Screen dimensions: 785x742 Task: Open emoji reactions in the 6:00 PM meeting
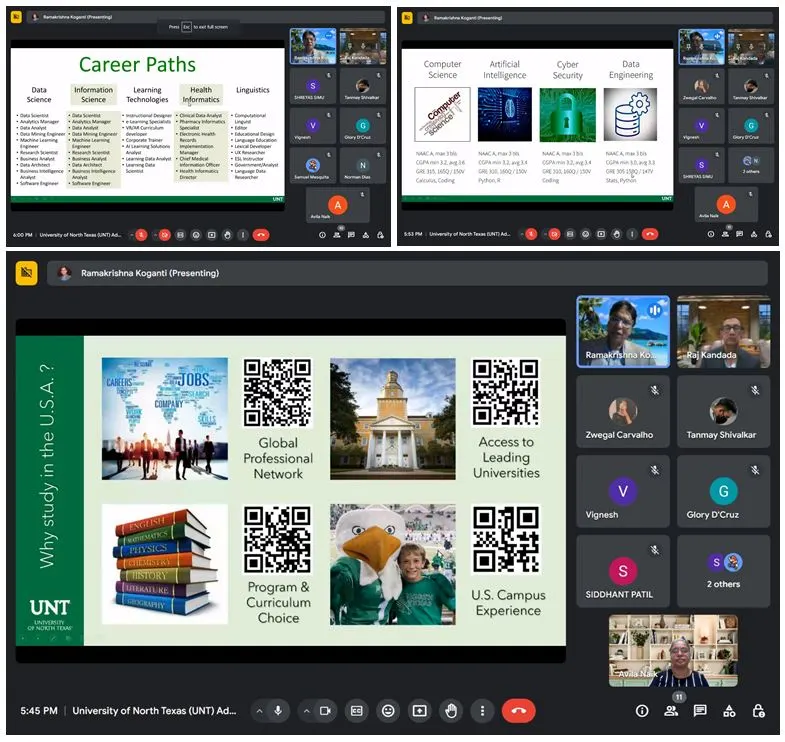pos(196,235)
